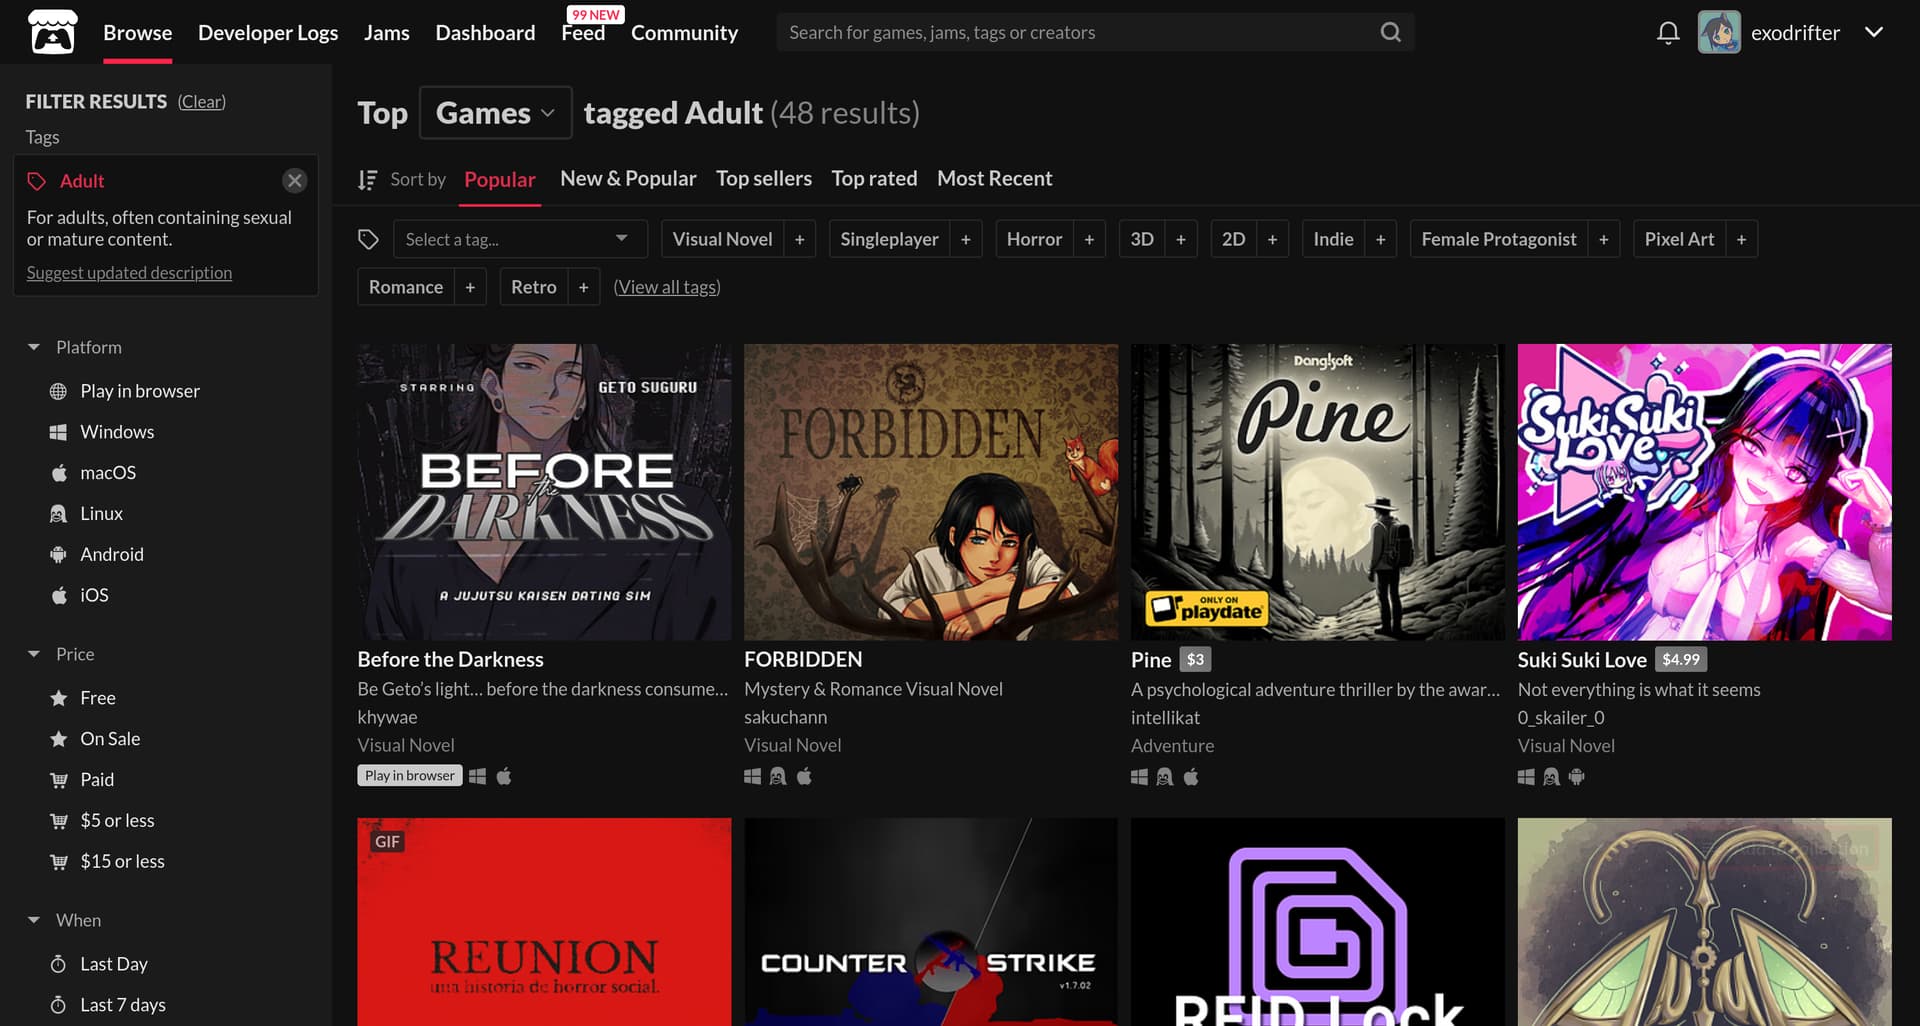Open the notifications bell
The image size is (1920, 1026).
coord(1668,33)
